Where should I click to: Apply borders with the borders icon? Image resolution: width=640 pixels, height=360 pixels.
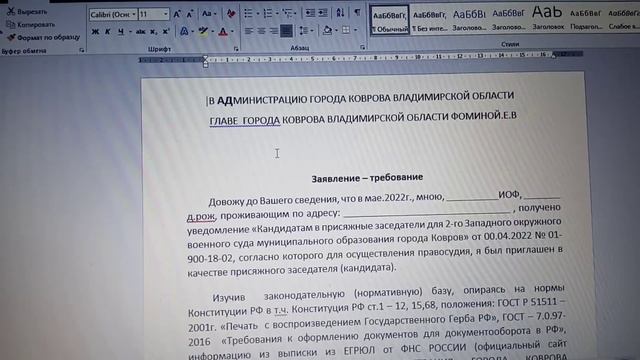click(346, 30)
